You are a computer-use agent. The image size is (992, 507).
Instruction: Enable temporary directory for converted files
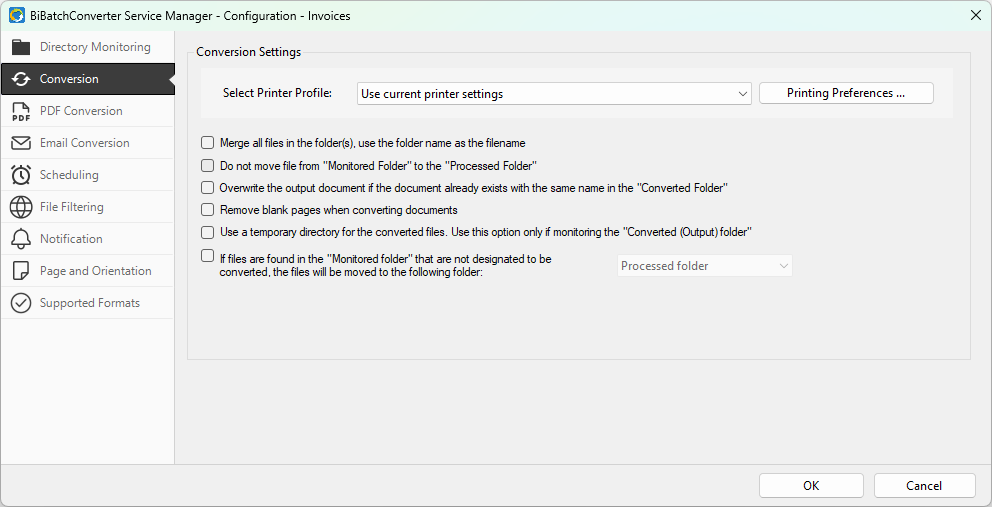point(208,232)
